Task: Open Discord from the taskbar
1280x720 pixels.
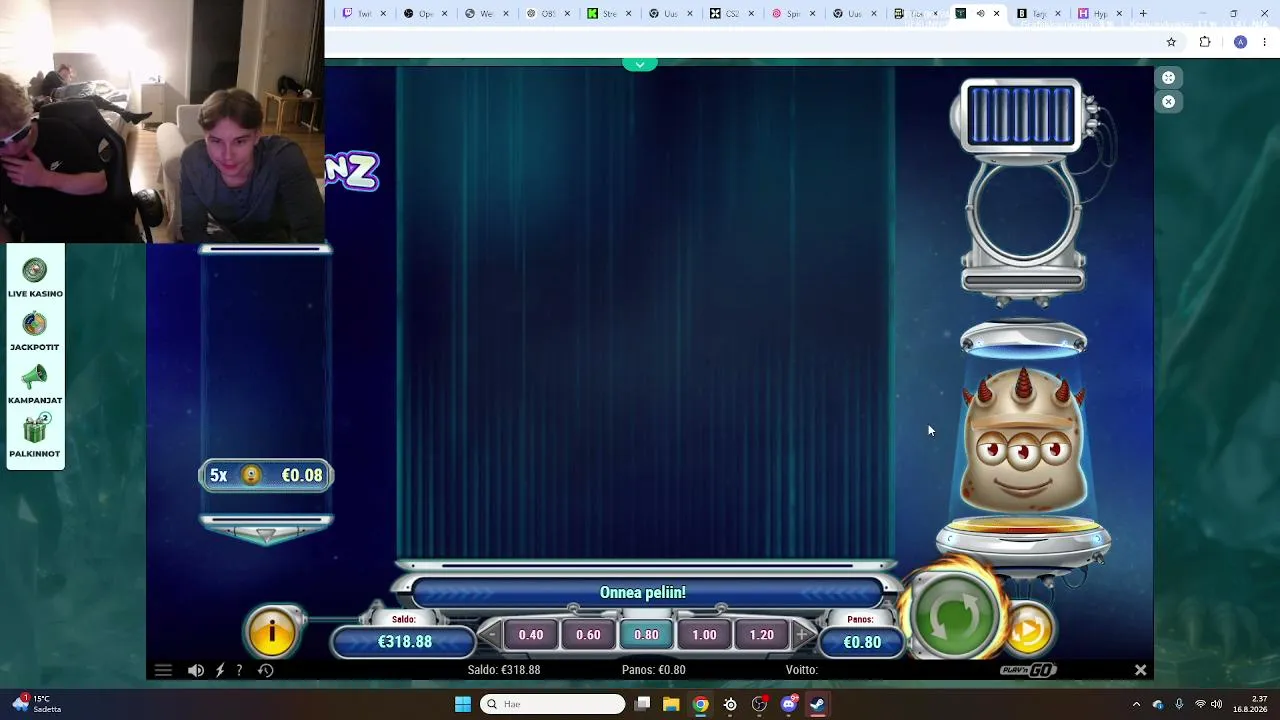Action: pos(789,704)
